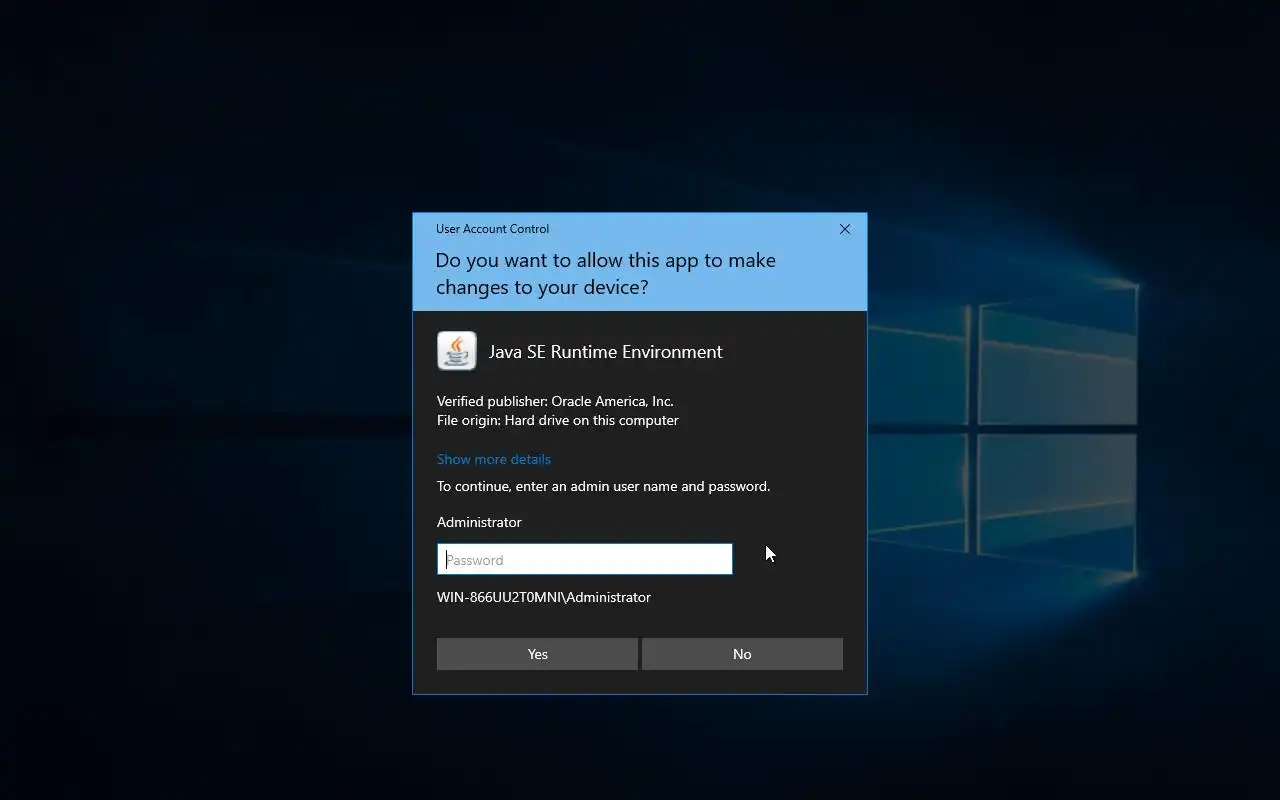Click the User Account Control title text
This screenshot has height=800, width=1280.
492,229
